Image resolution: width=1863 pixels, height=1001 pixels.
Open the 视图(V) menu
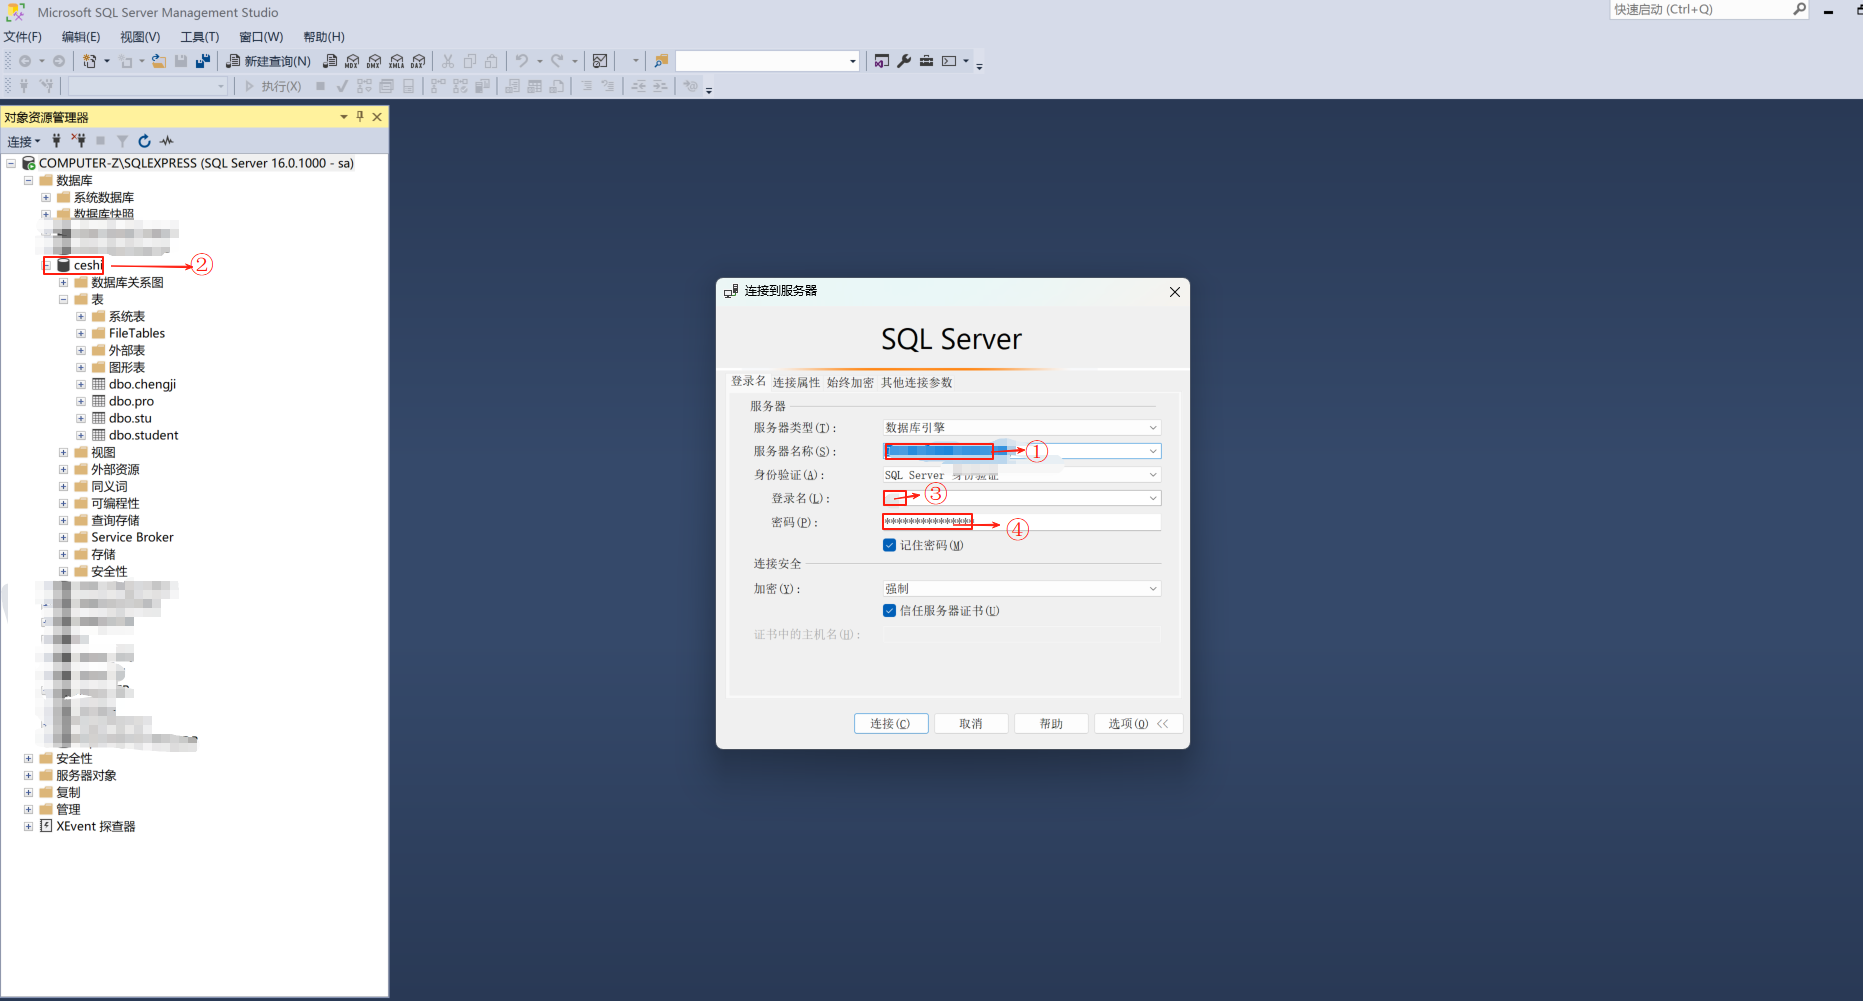140,37
